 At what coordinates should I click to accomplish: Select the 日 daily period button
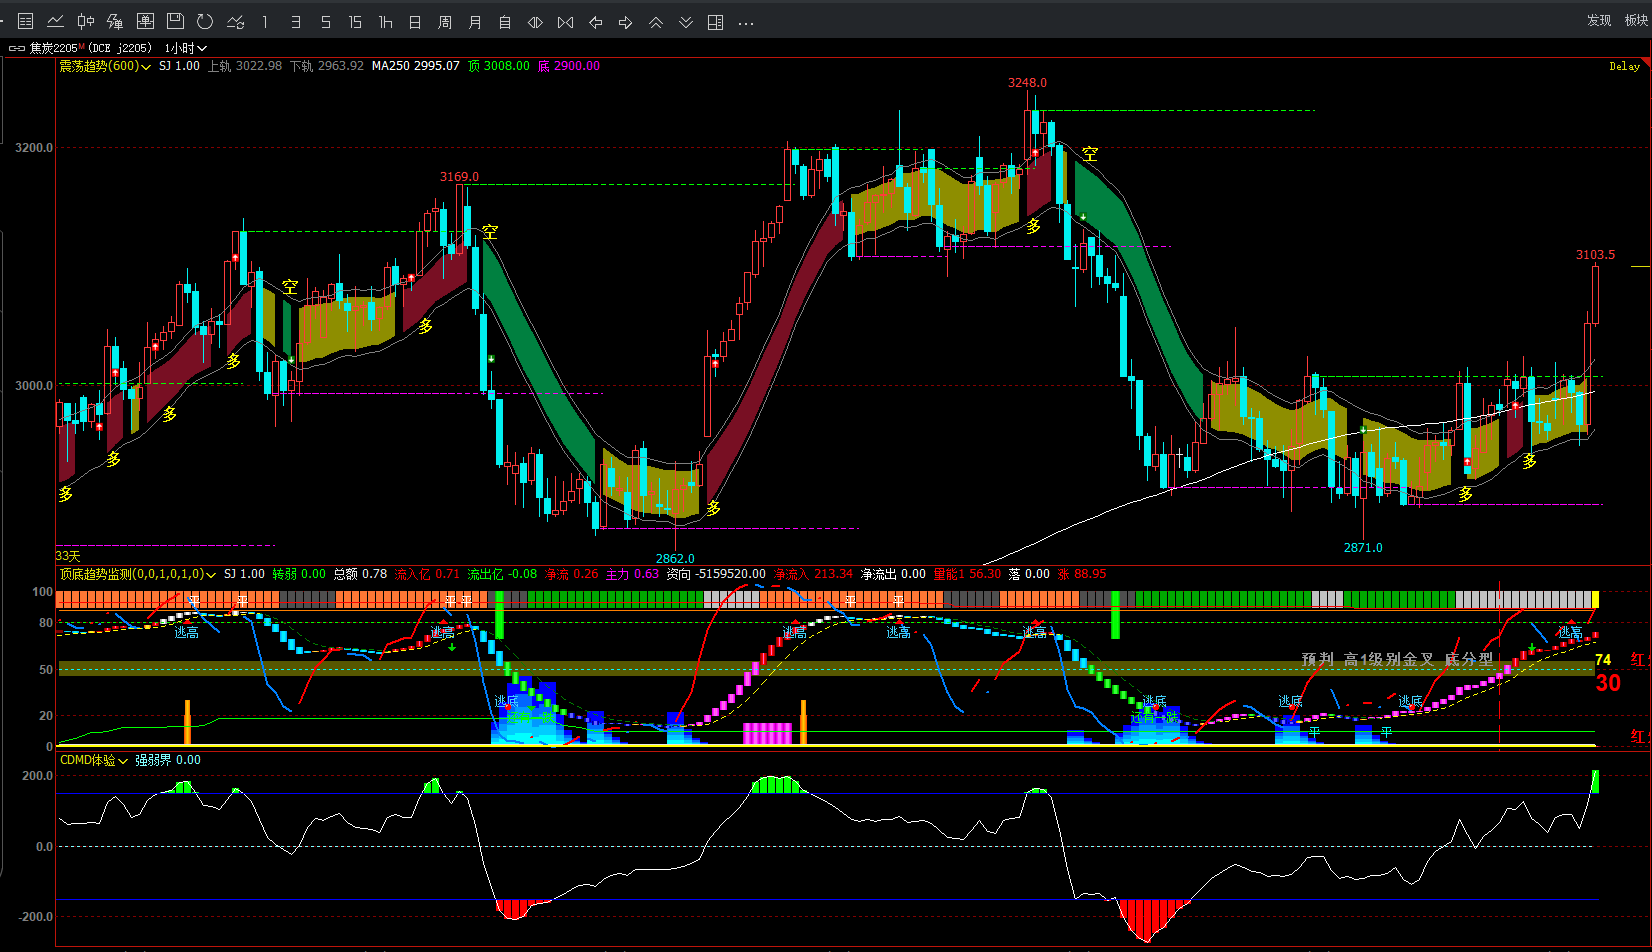415,21
